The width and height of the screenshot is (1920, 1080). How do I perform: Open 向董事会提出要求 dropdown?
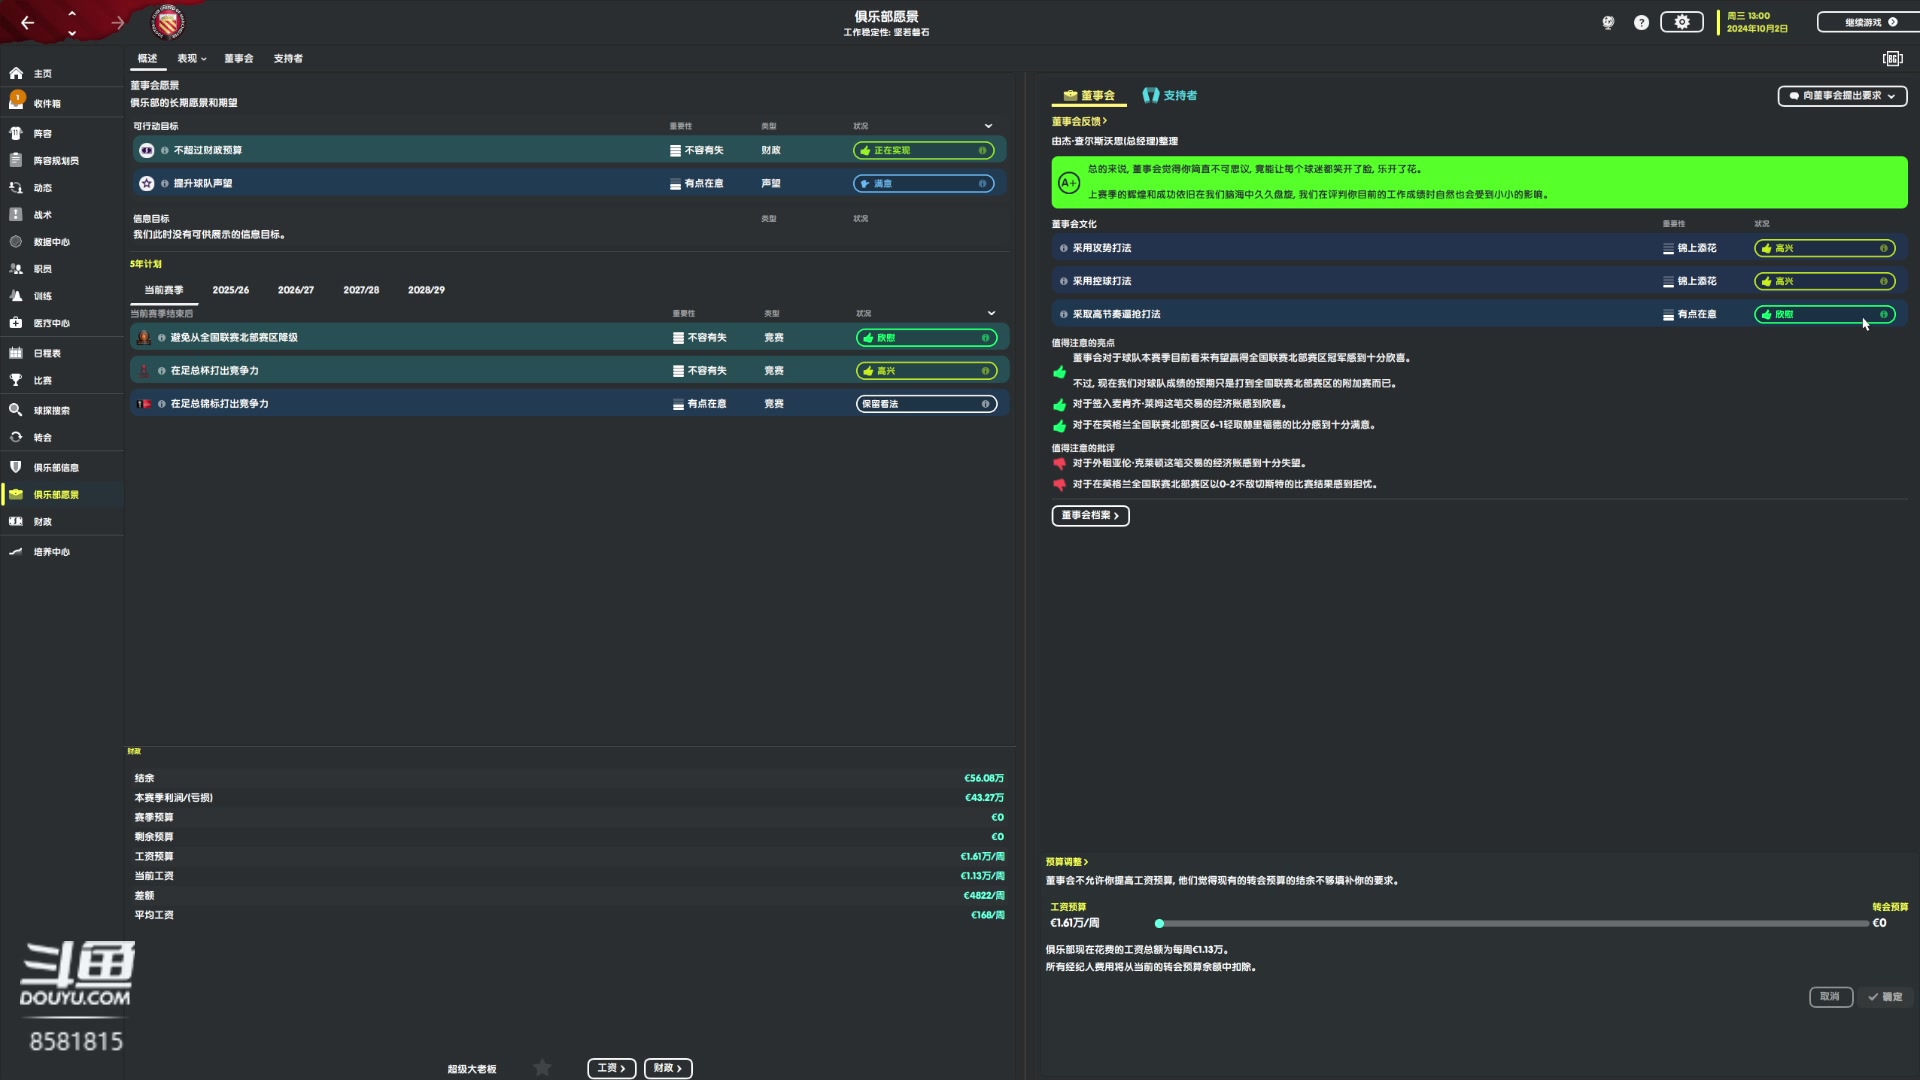[x=1842, y=96]
